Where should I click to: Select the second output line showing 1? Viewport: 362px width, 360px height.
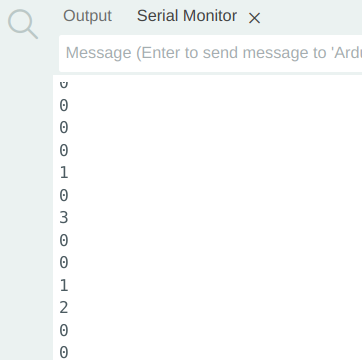(64, 285)
